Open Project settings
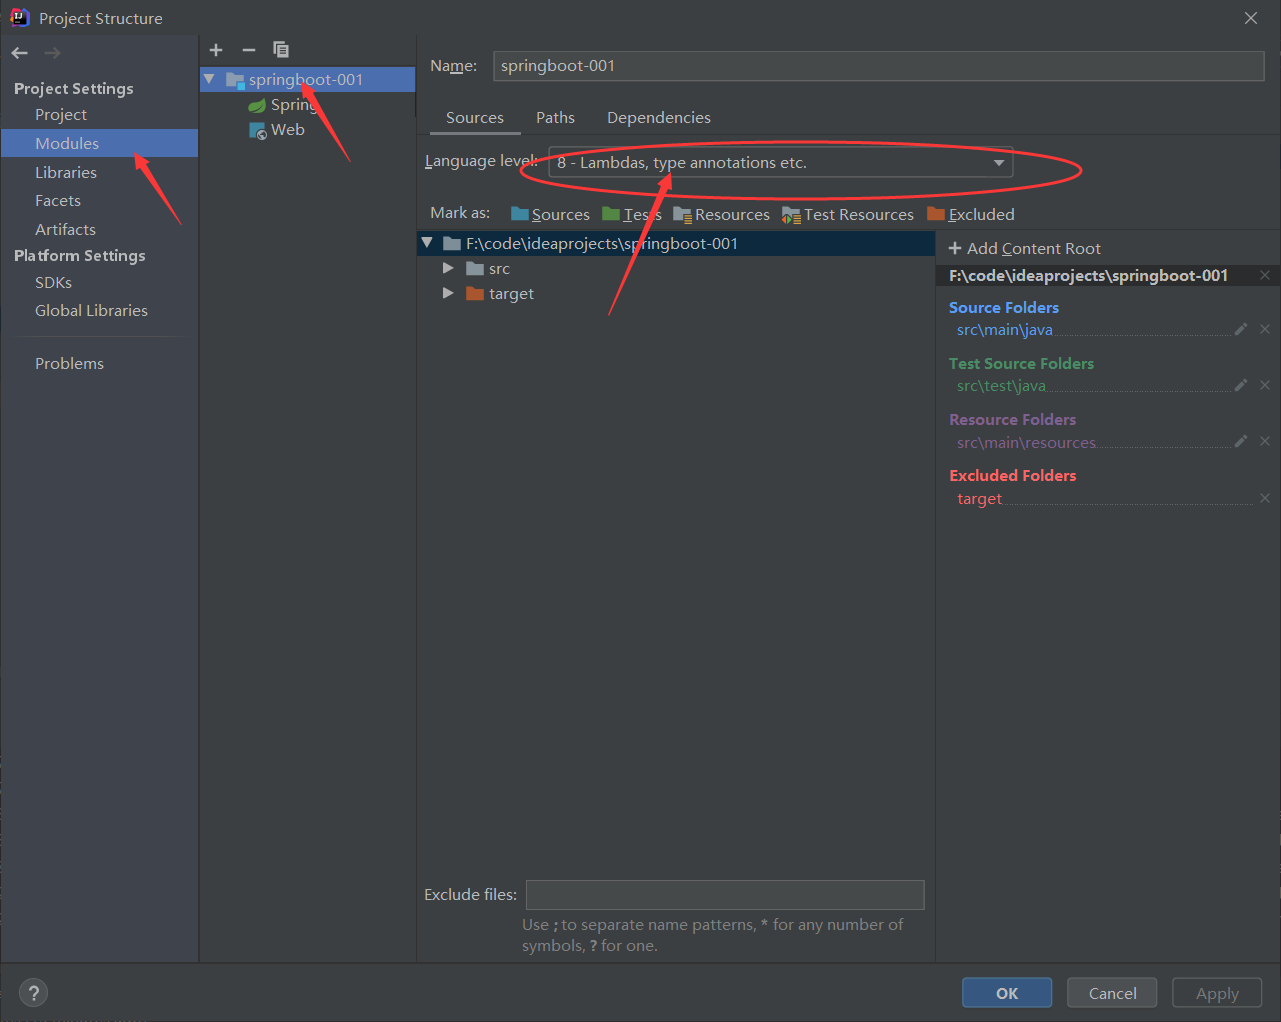 61,115
